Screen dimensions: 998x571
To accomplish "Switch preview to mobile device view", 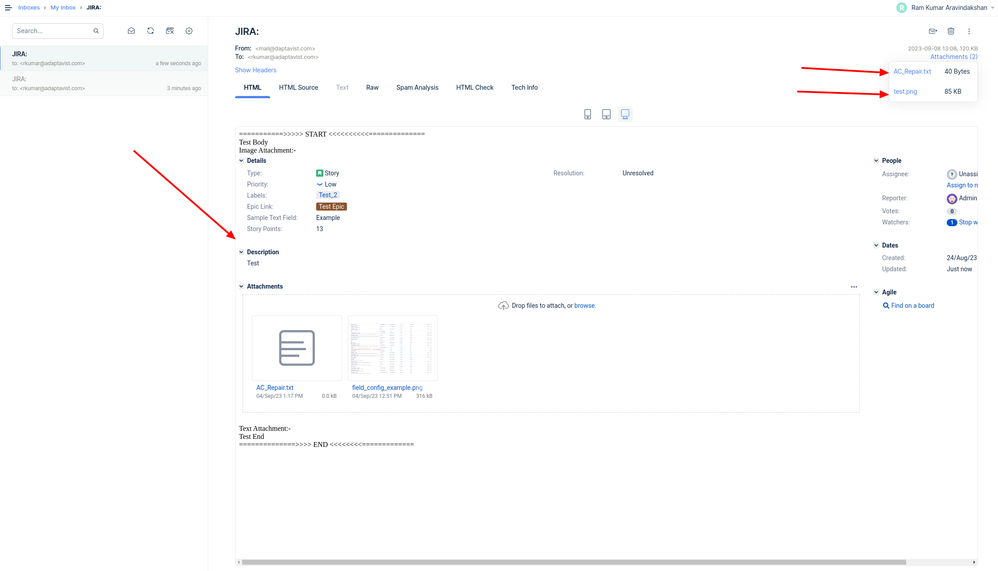I will (x=587, y=114).
